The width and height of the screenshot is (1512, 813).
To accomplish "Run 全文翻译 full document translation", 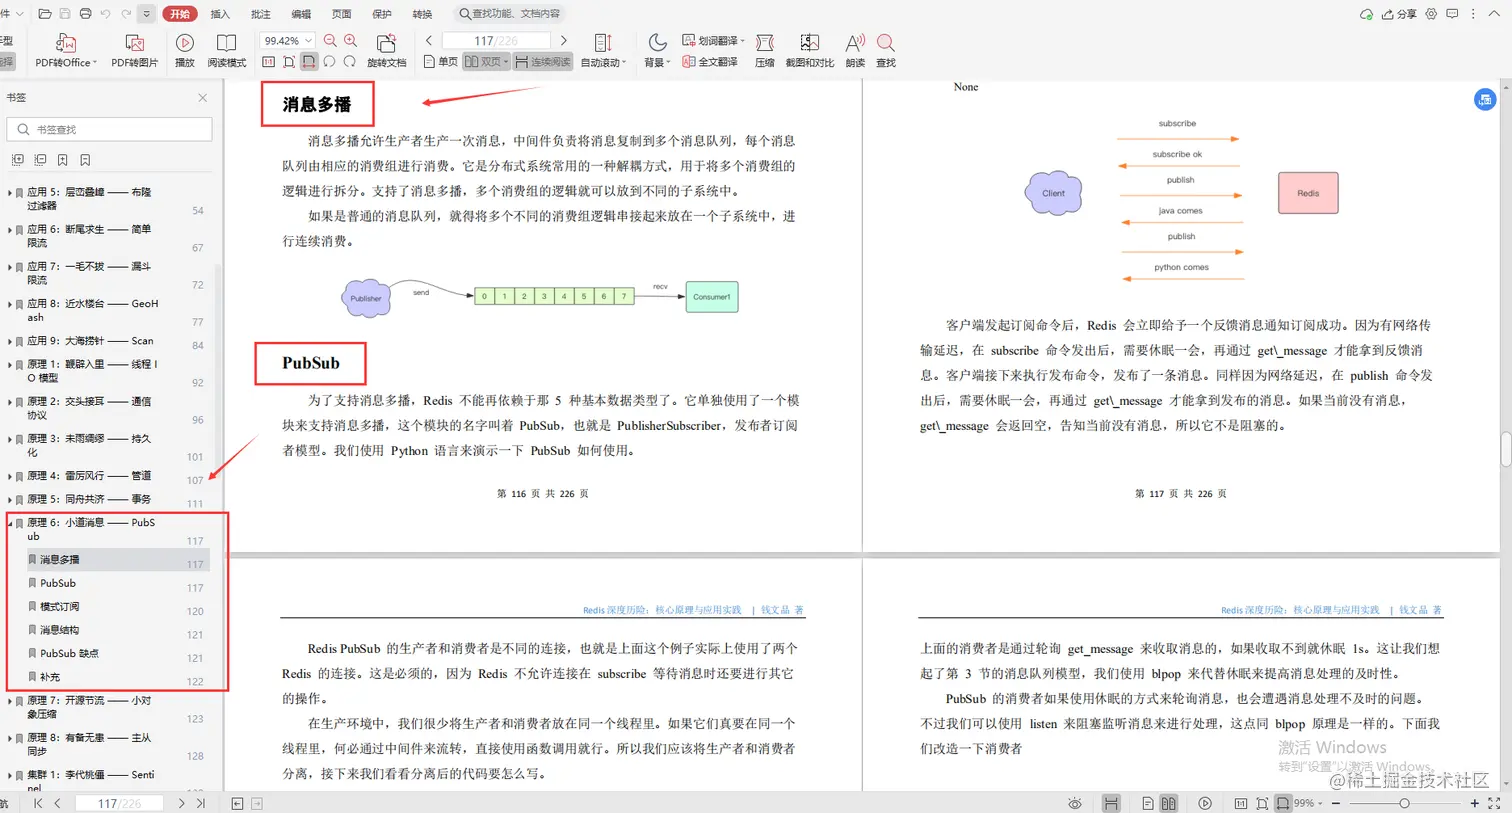I will [x=713, y=61].
